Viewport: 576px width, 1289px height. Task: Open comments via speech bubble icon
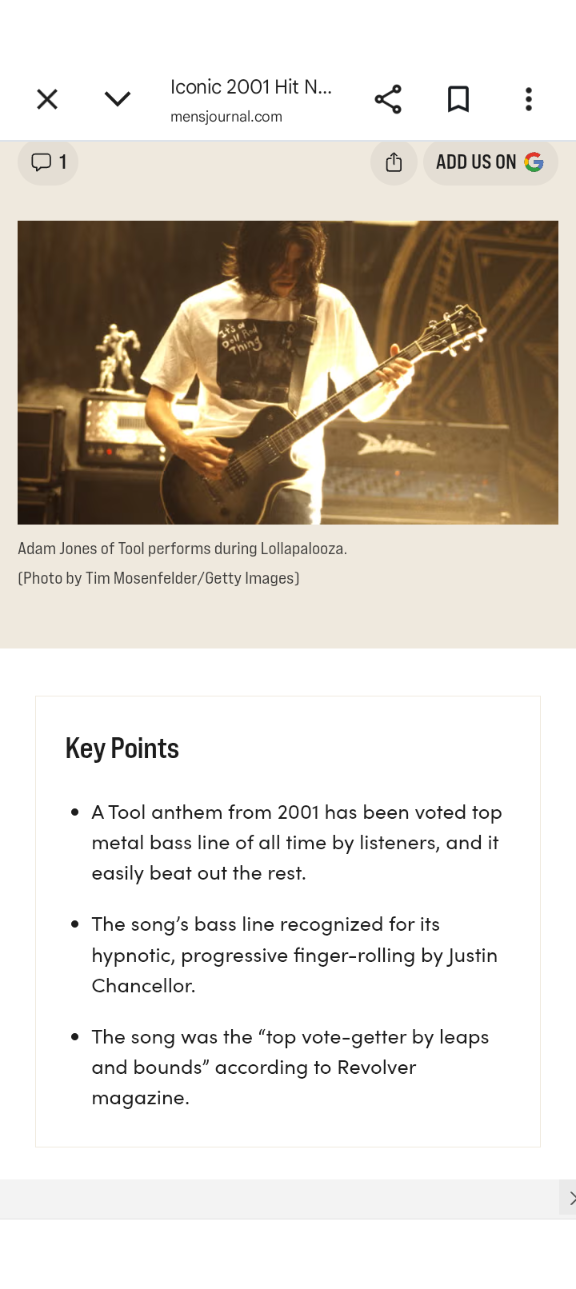(x=41, y=162)
